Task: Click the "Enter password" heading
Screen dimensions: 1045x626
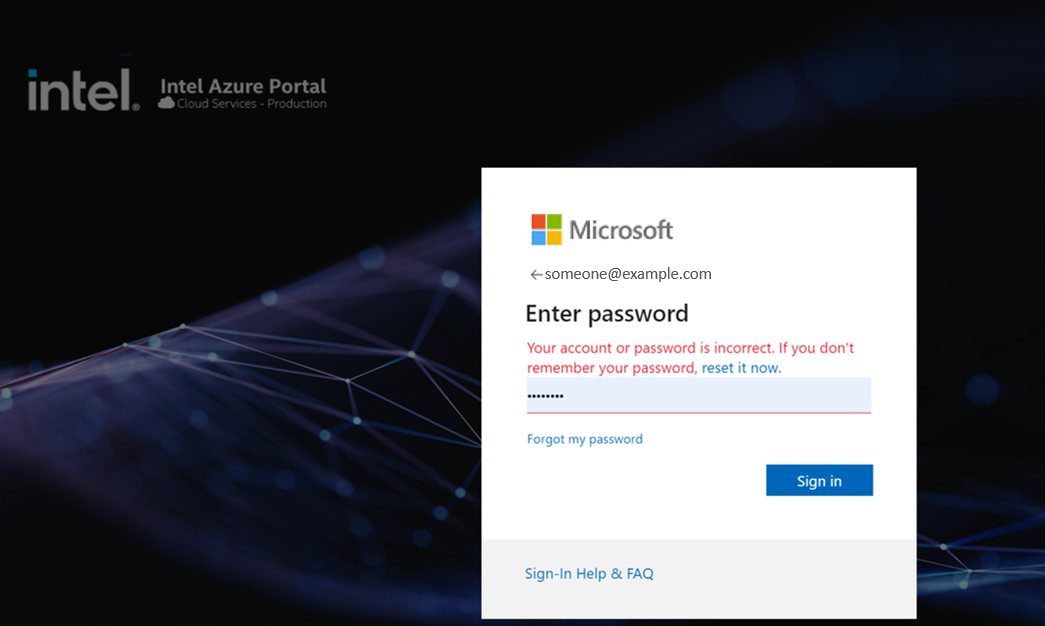Action: pyautogui.click(x=607, y=314)
